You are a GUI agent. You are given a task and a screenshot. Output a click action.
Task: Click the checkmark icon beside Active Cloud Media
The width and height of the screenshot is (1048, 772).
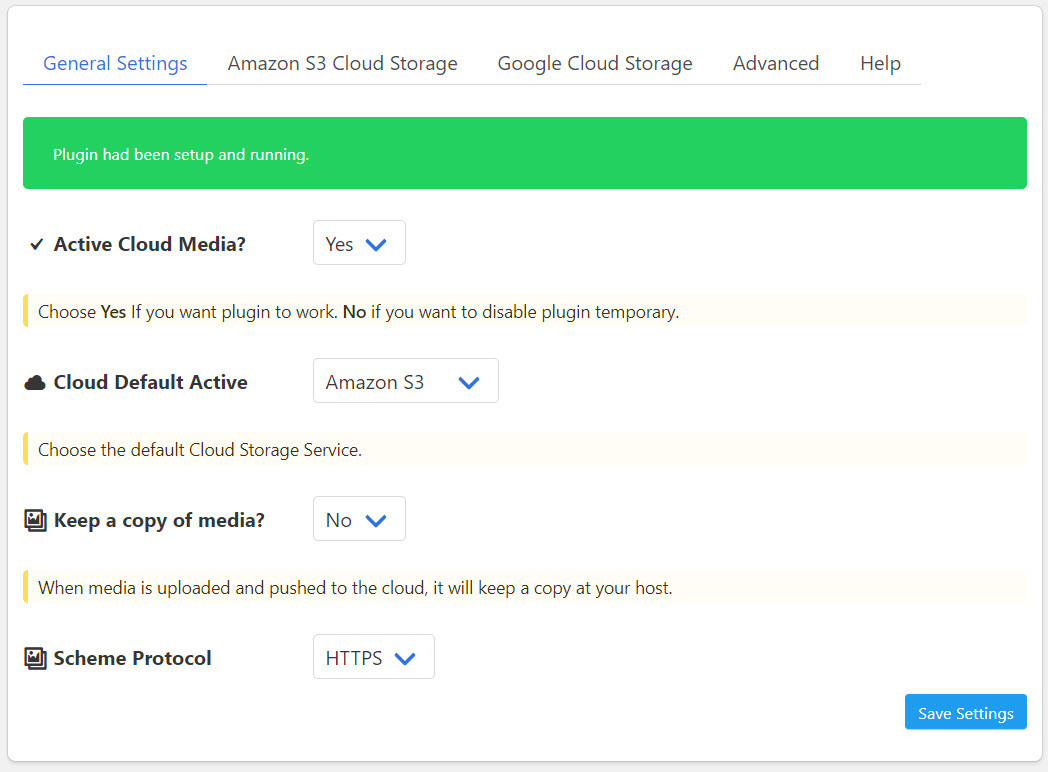pos(36,245)
